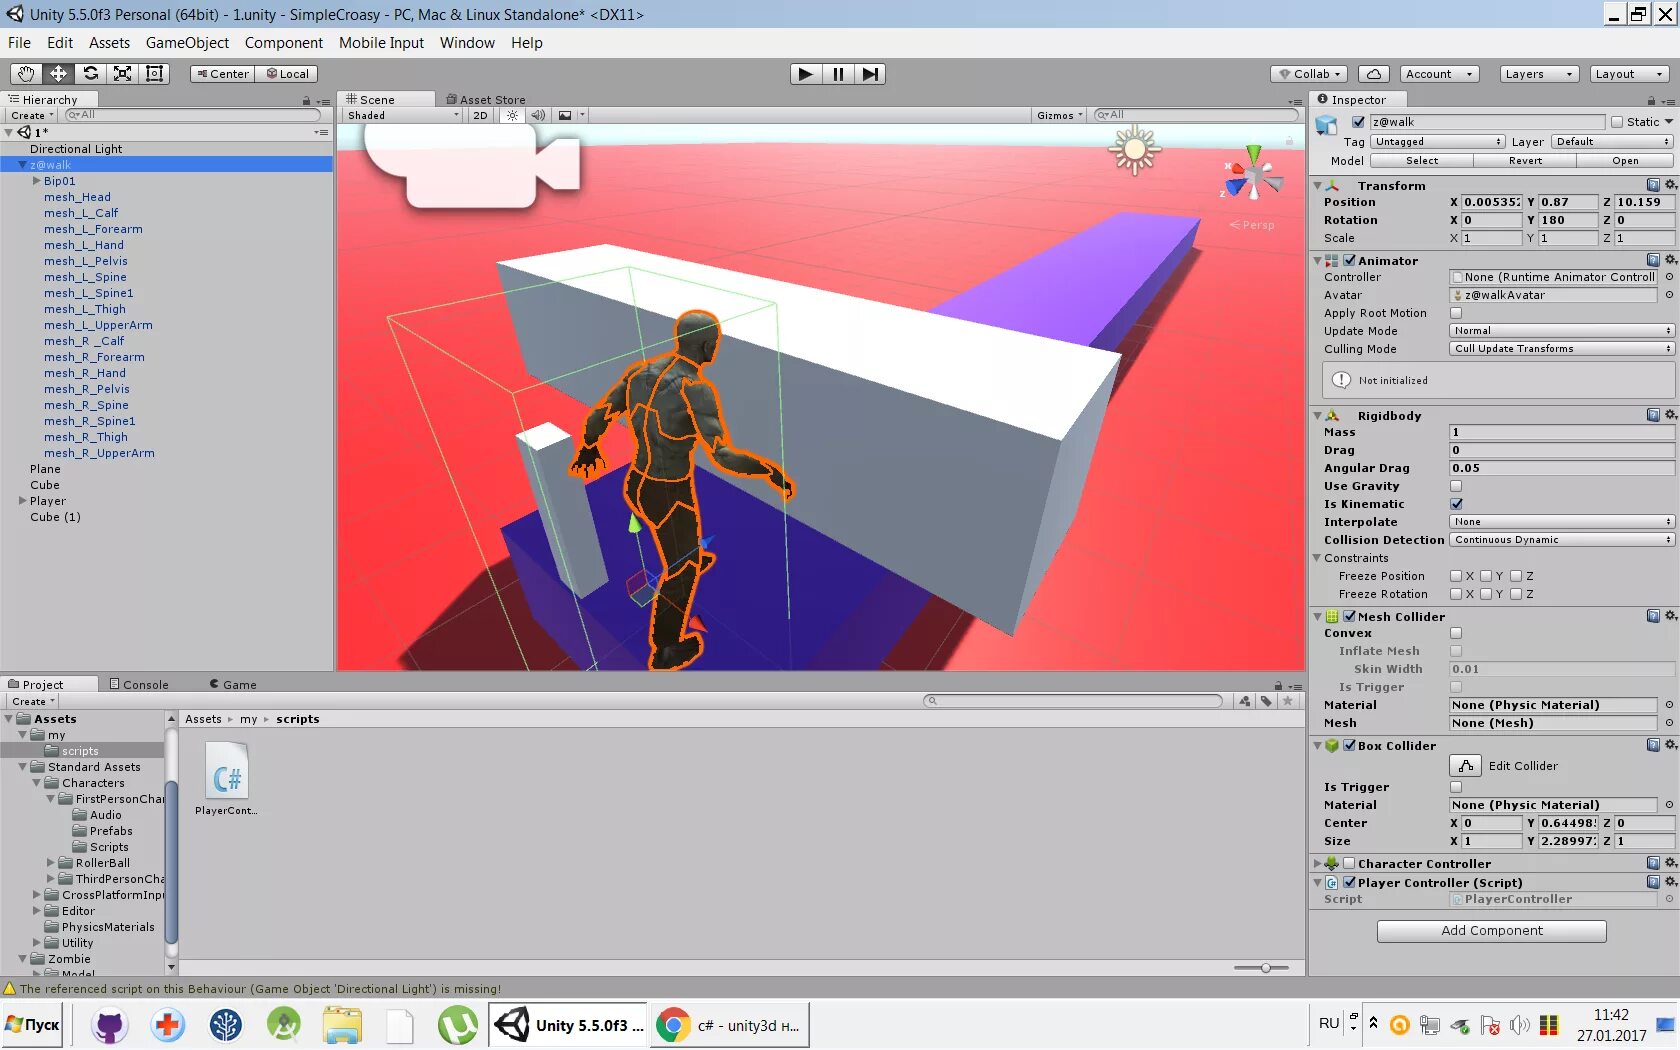Toggle z@walk object active checkbox
Viewport: 1680px width, 1050px height.
pyautogui.click(x=1358, y=122)
